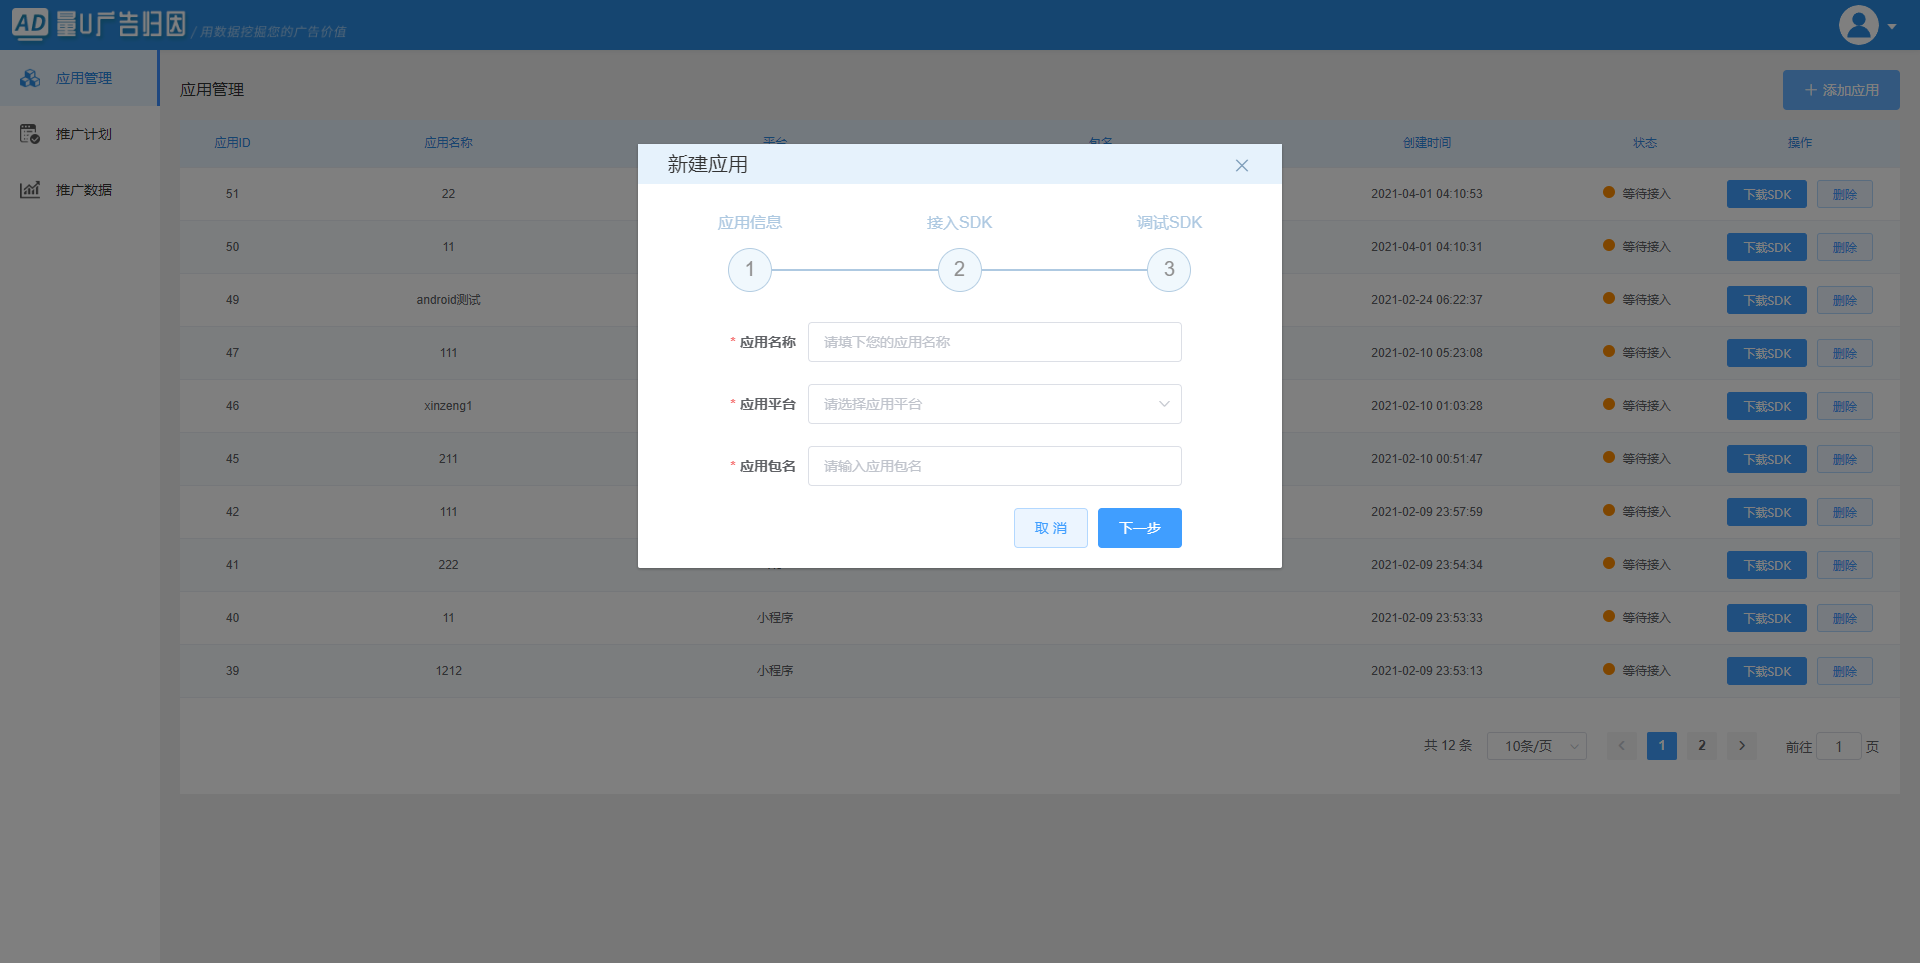
Task: Open the 应用平台 dropdown
Action: point(994,404)
